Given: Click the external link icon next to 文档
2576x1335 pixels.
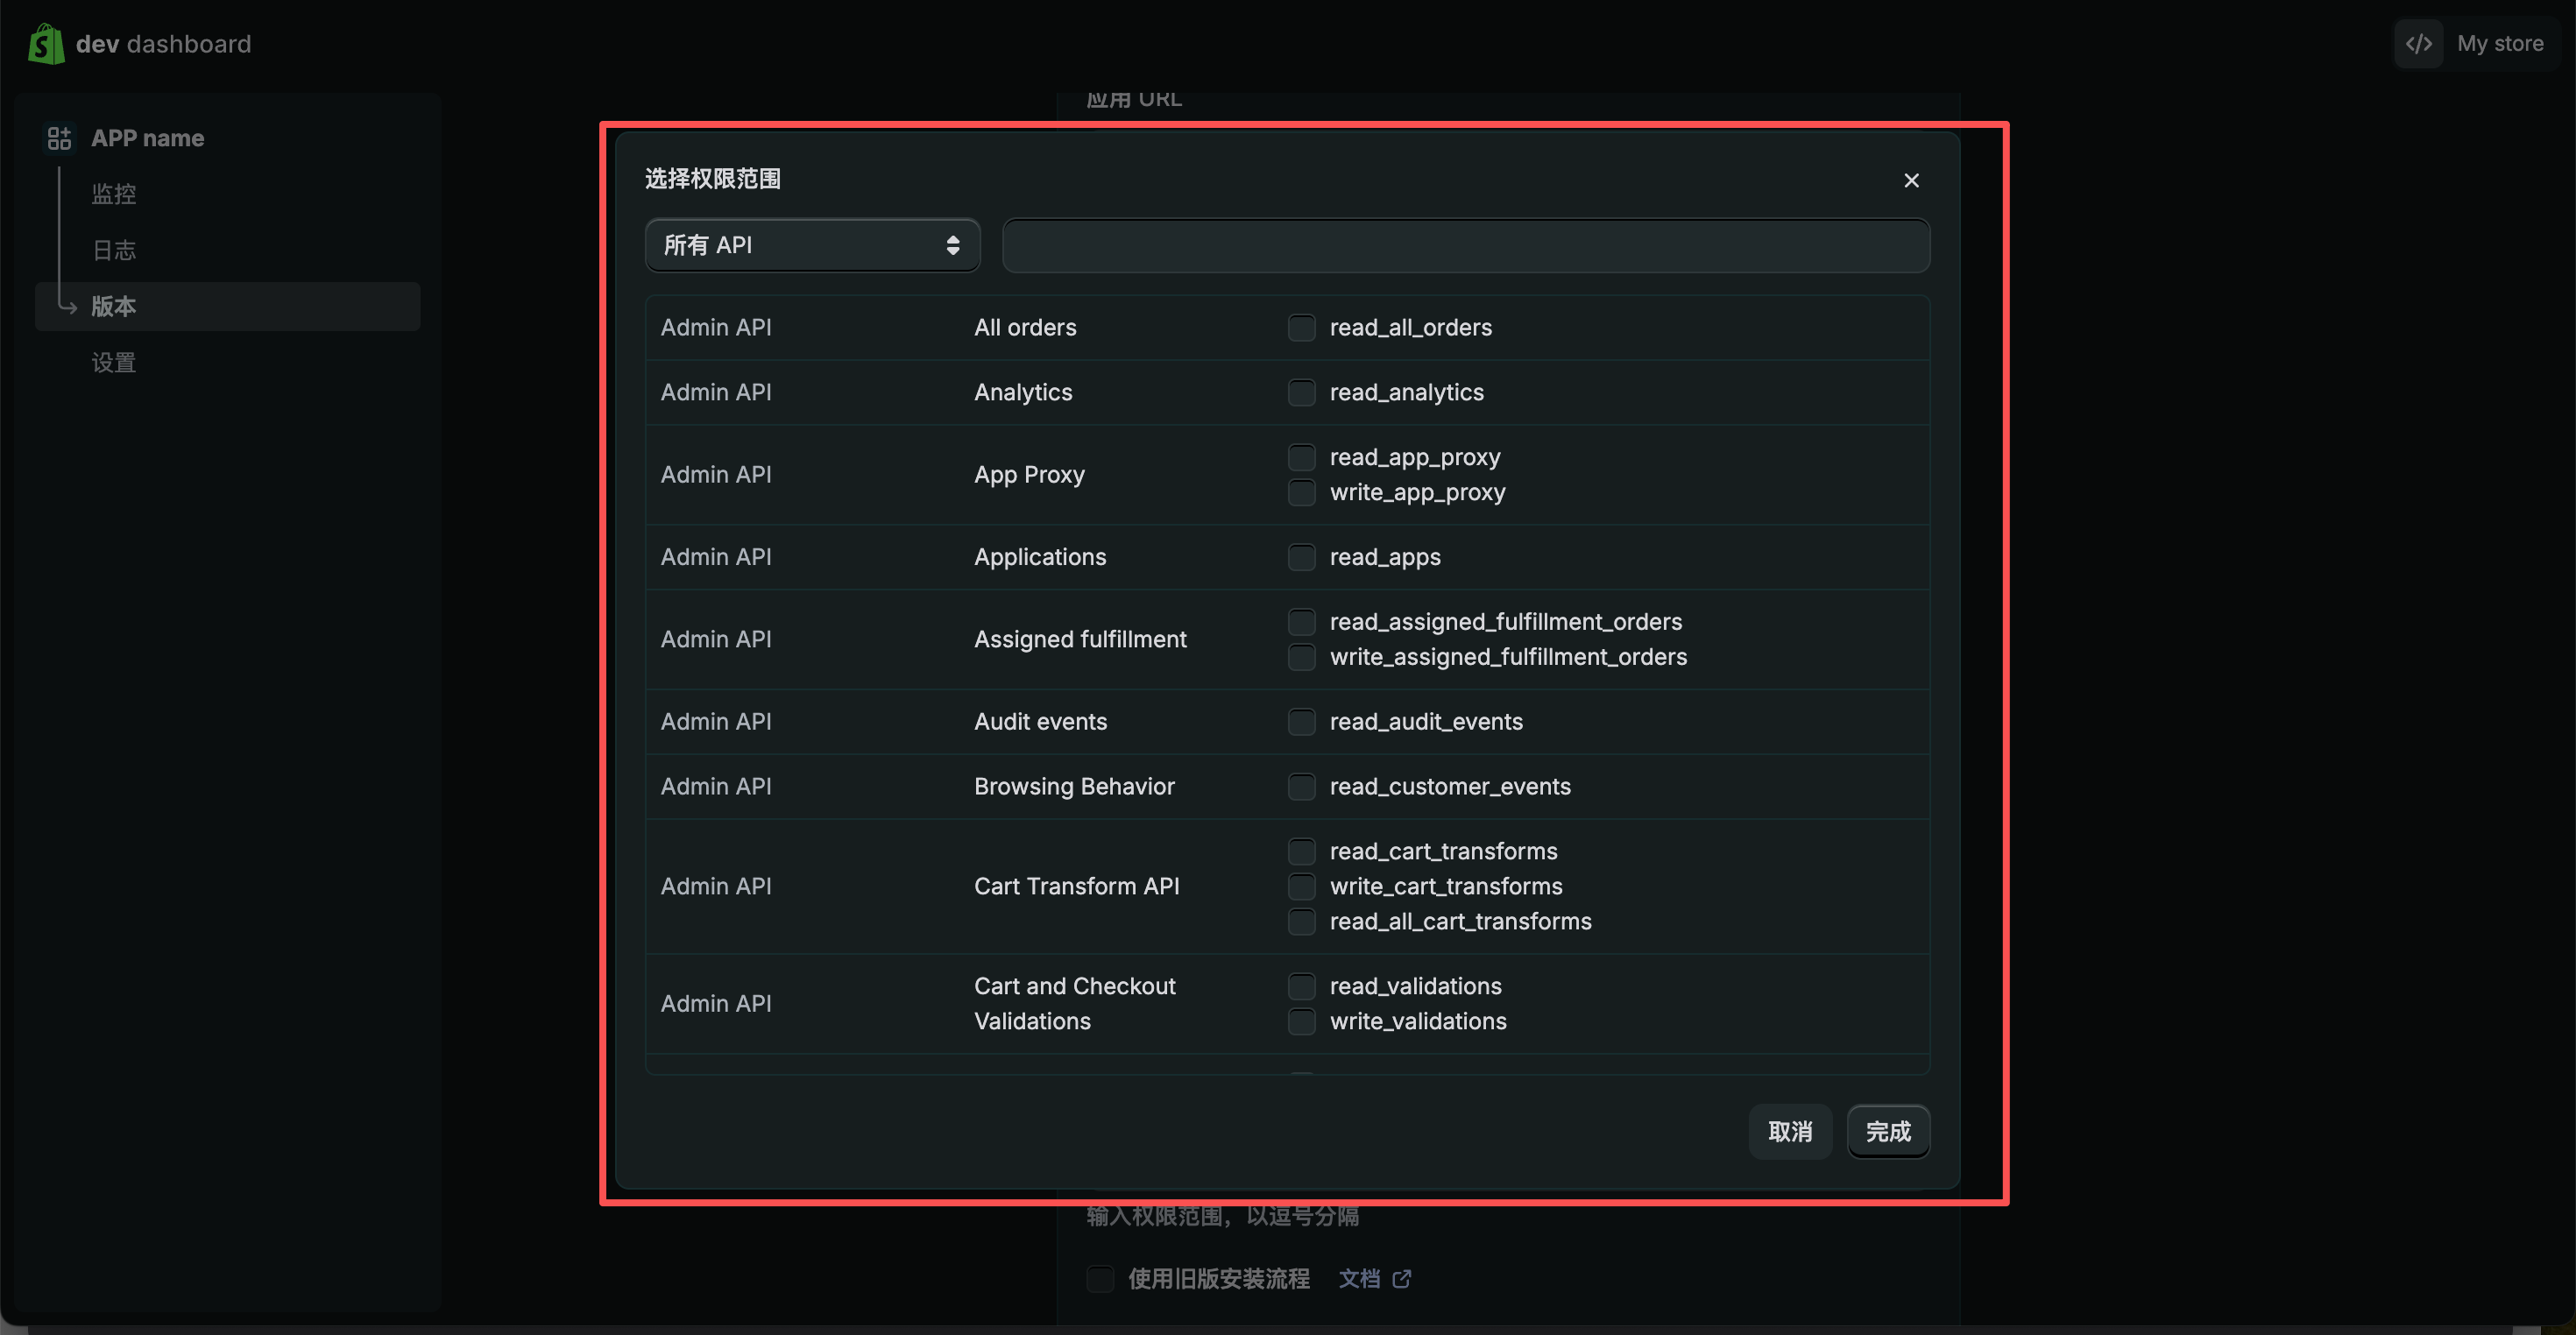Looking at the screenshot, I should 1401,1278.
